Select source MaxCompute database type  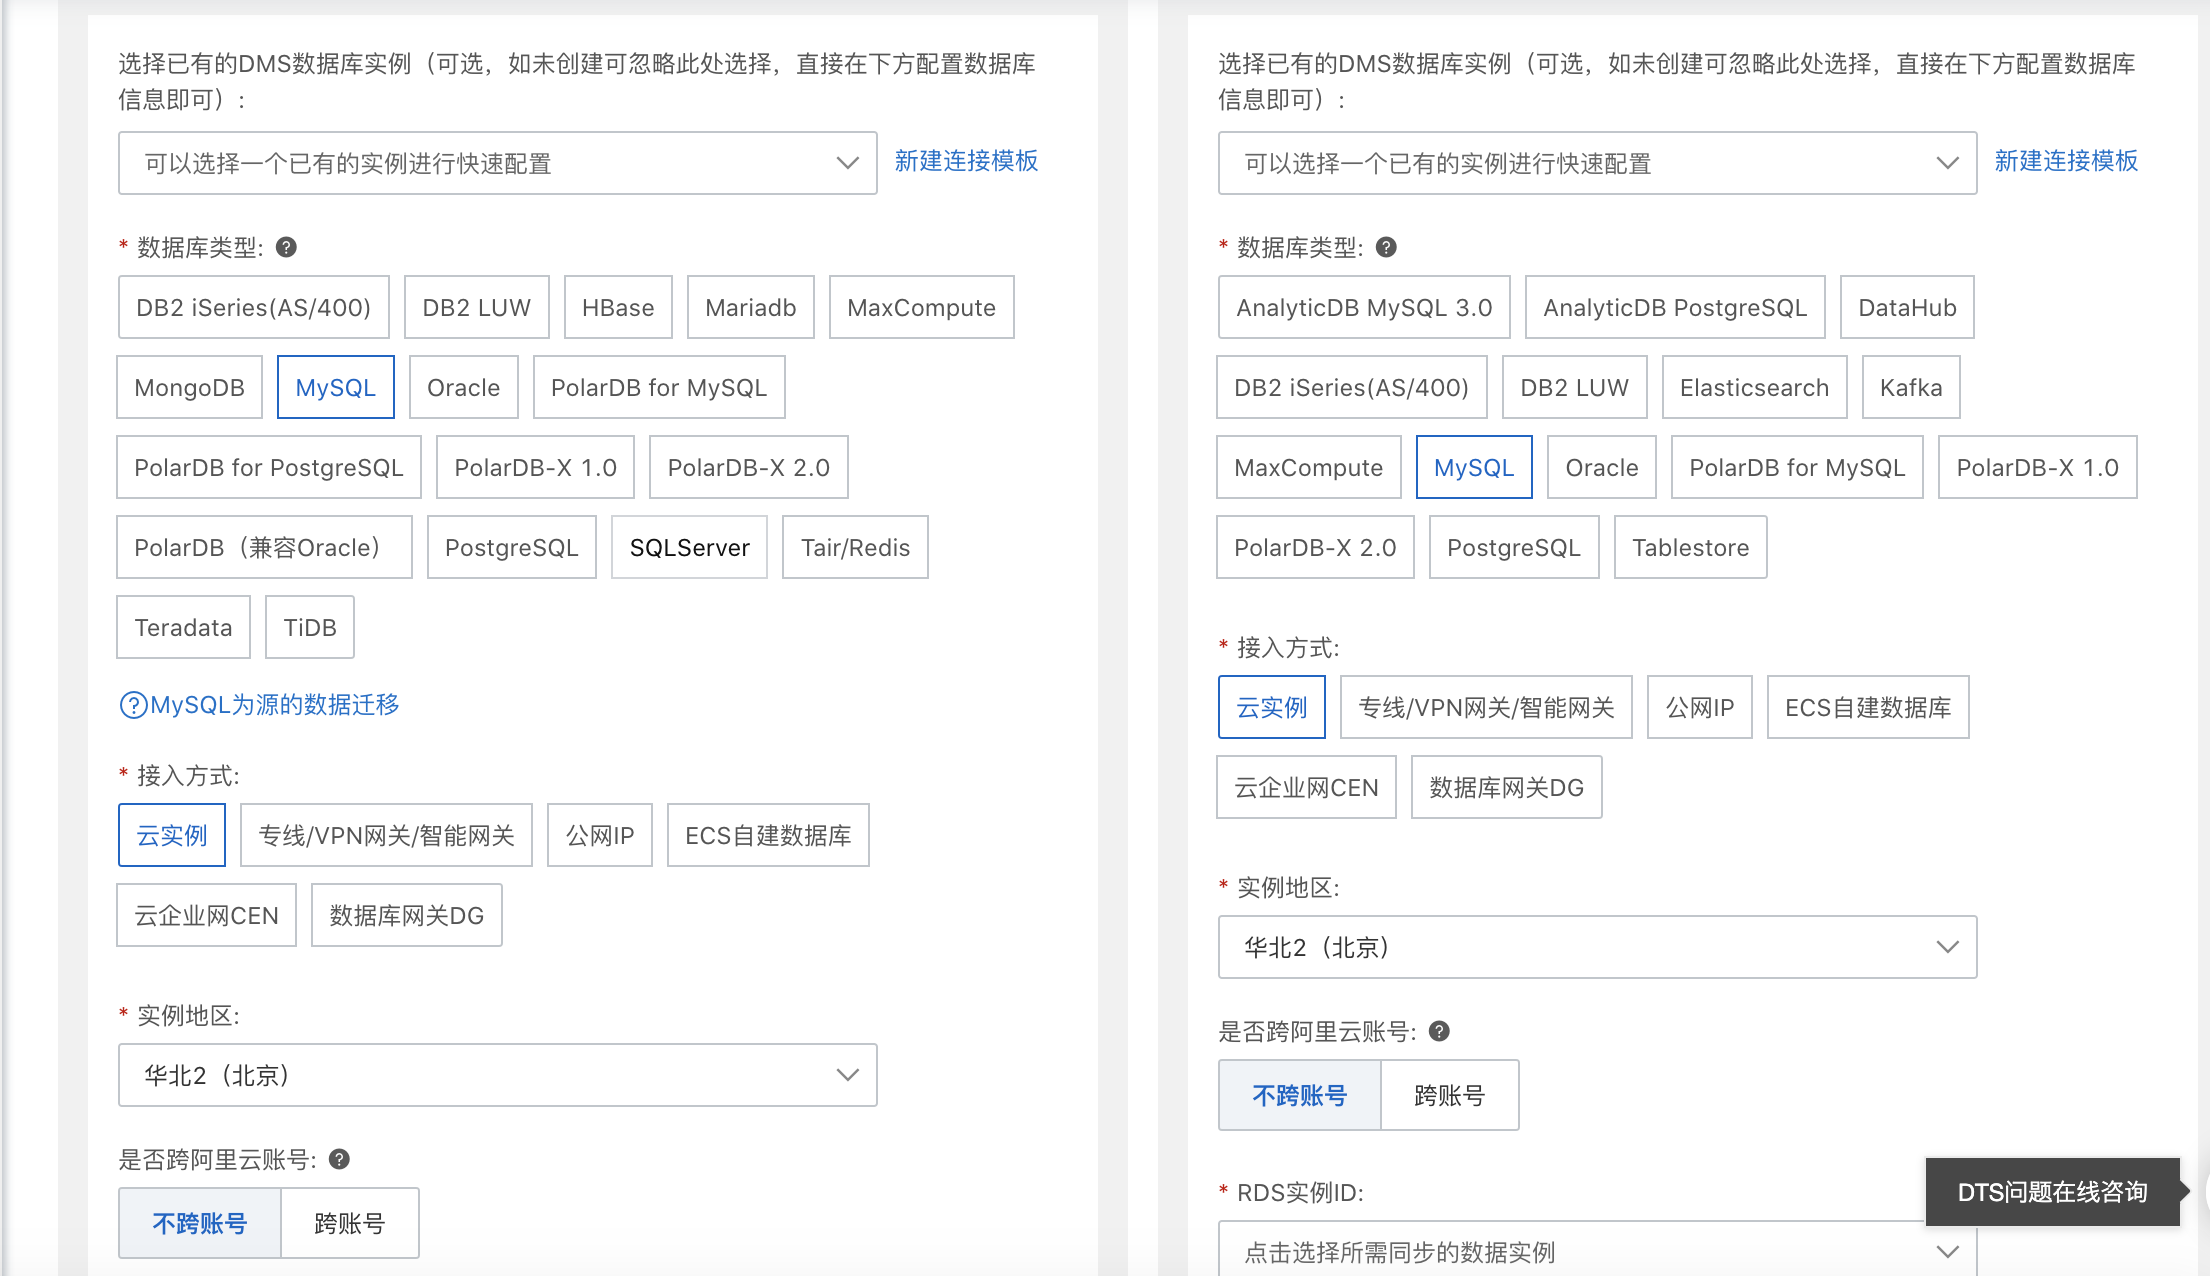point(922,307)
